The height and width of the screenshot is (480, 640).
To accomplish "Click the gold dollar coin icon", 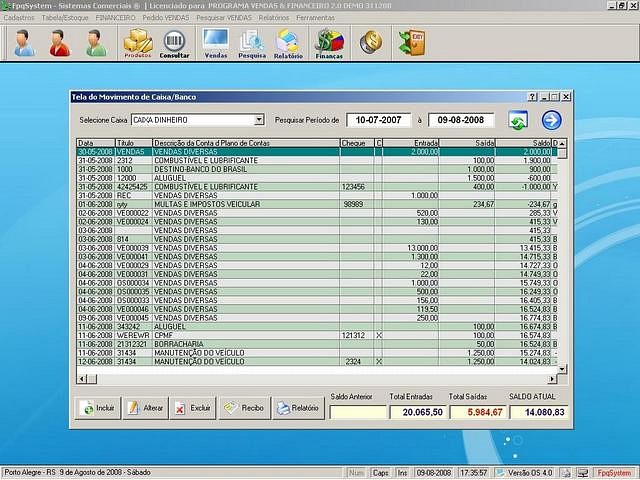I will (371, 42).
